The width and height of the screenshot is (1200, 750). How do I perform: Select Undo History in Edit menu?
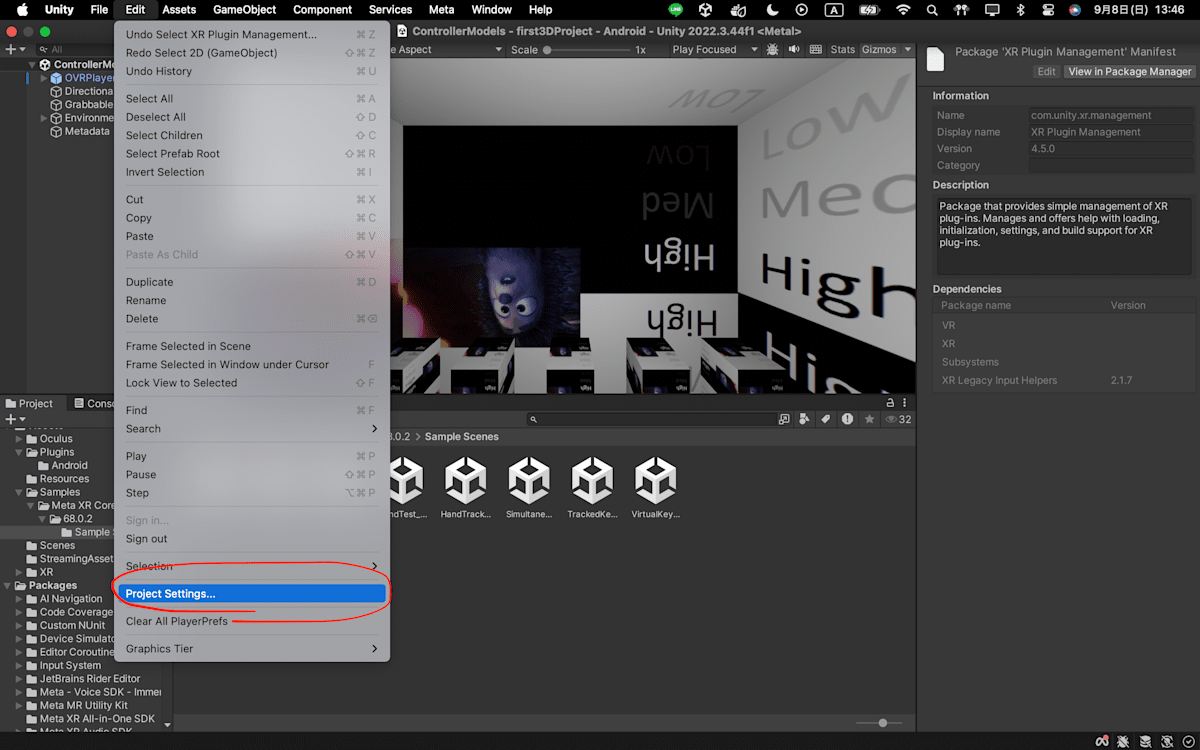click(251, 71)
